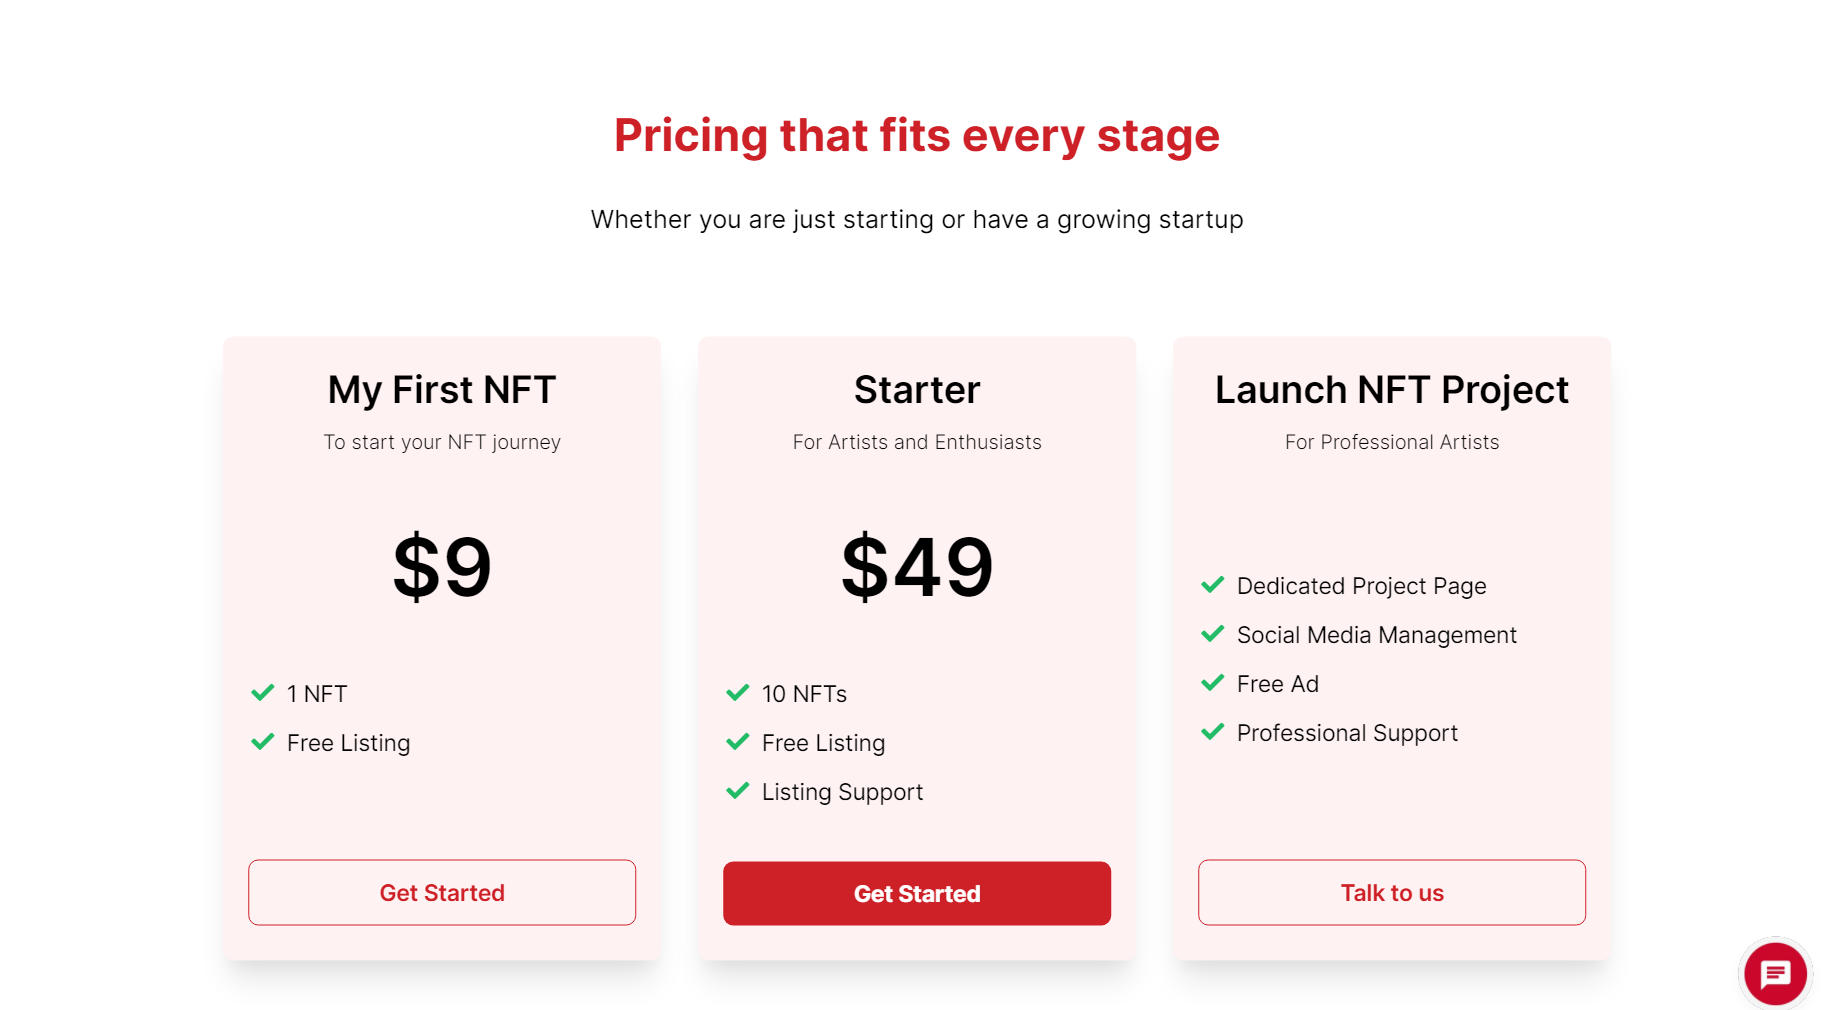Open the live chat bubble icon
1830x1010 pixels.
(x=1775, y=973)
